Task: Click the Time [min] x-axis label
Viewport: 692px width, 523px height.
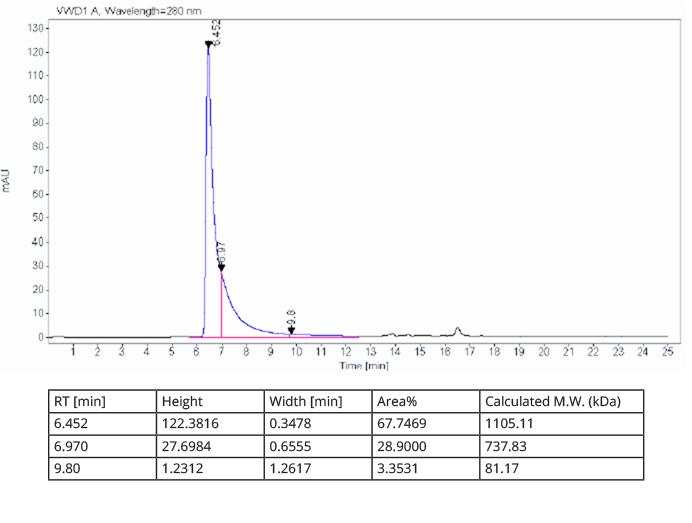Action: [x=362, y=366]
